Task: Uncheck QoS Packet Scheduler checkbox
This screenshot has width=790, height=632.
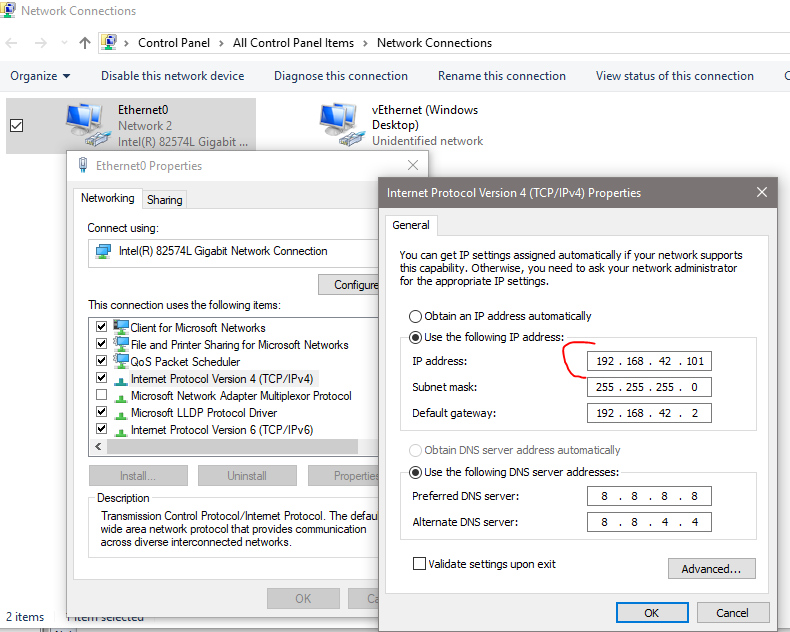Action: click(101, 361)
